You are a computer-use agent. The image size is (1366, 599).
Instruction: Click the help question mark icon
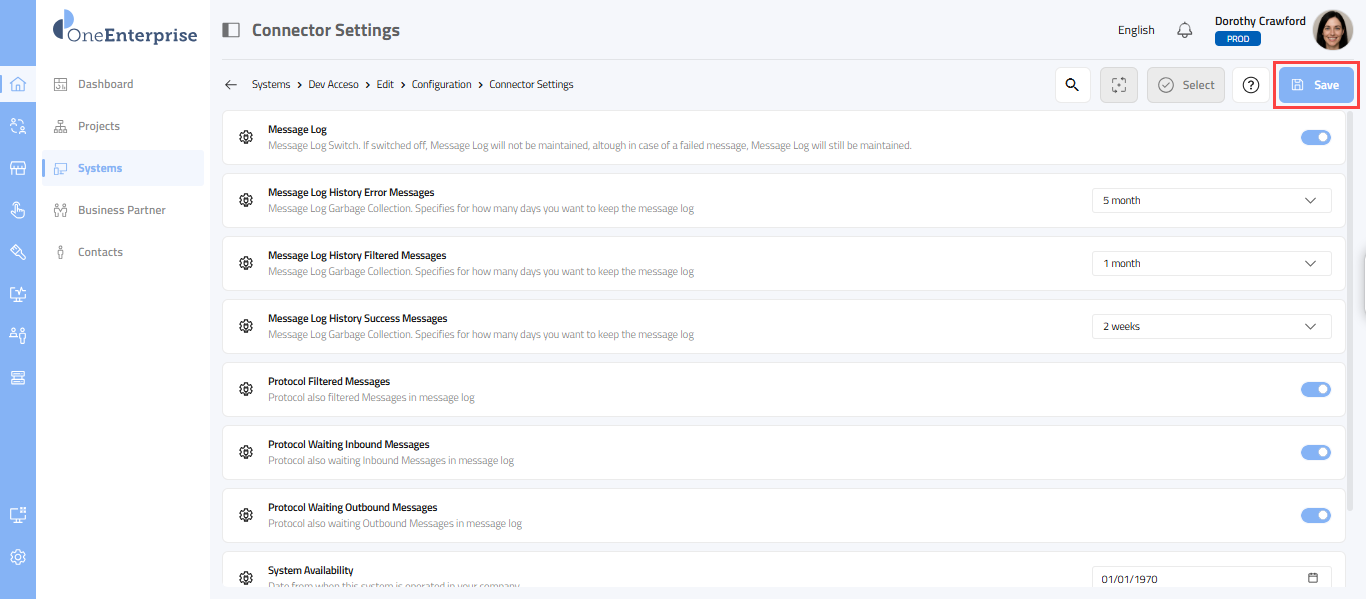point(1250,85)
